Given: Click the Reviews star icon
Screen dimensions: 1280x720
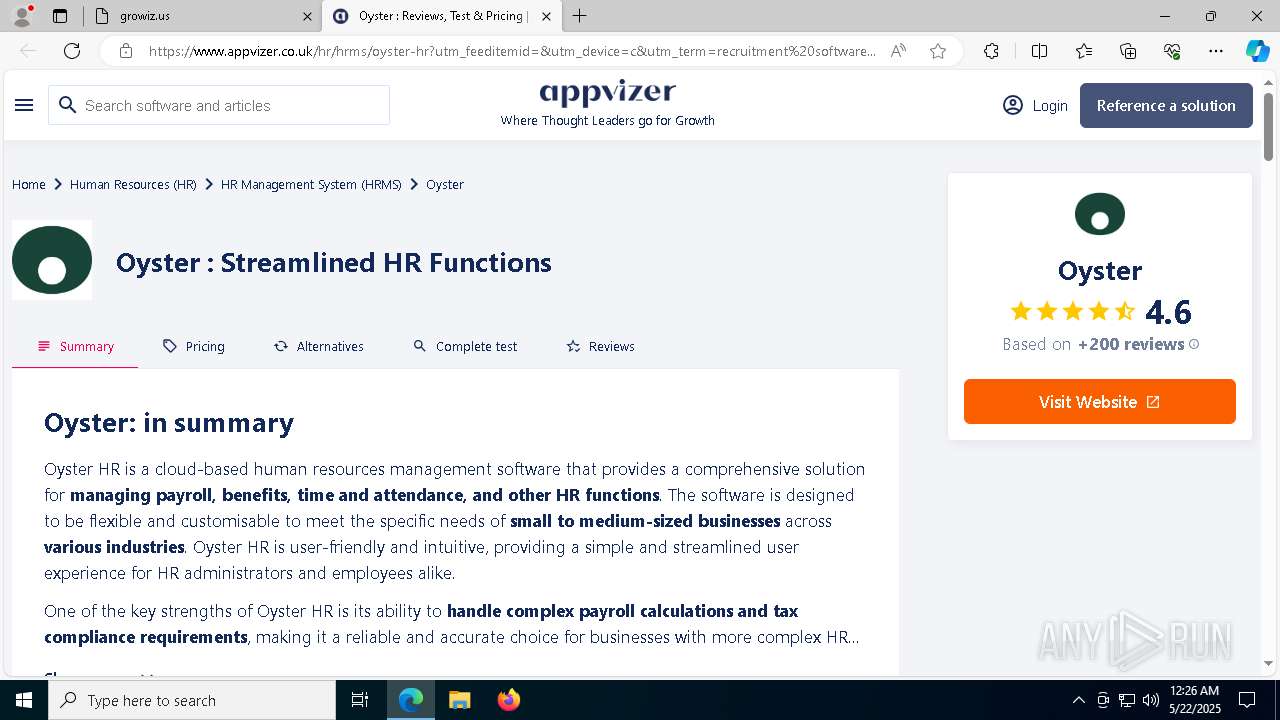Looking at the screenshot, I should (573, 346).
